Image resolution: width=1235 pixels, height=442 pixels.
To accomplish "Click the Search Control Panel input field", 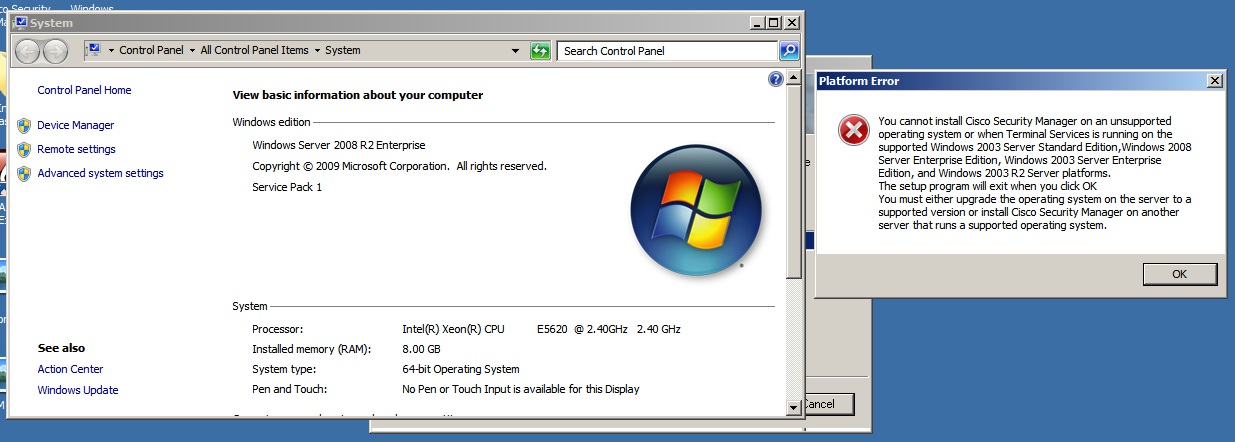I will (x=667, y=50).
